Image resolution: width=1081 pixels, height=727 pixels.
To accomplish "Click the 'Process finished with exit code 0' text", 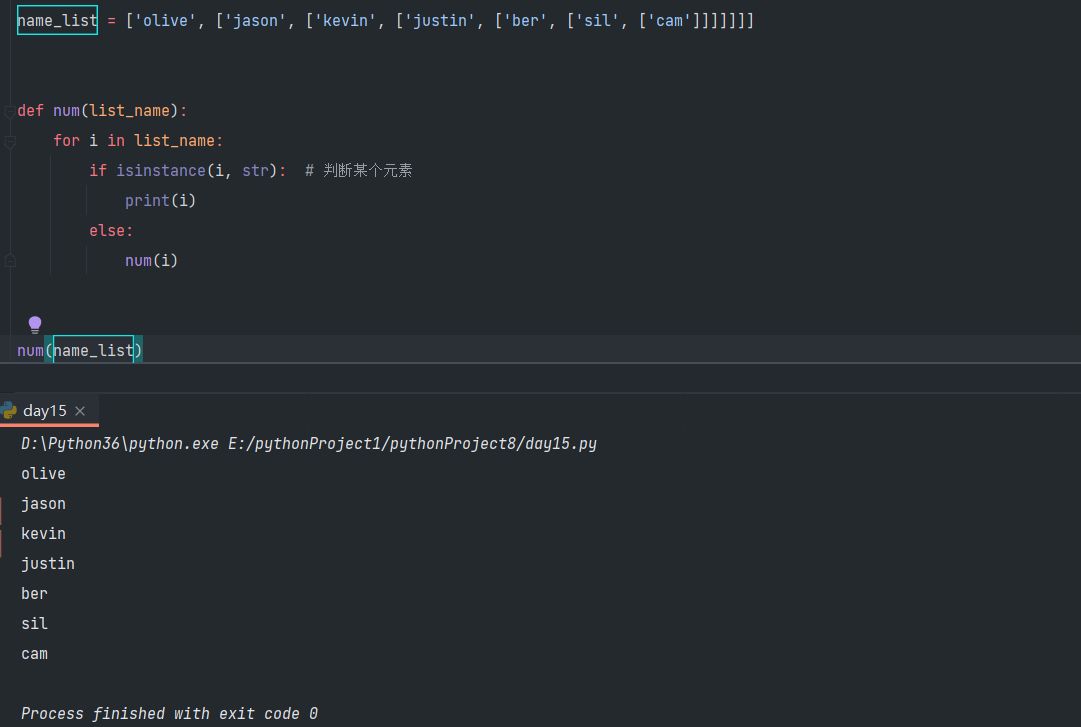I will pos(169,714).
